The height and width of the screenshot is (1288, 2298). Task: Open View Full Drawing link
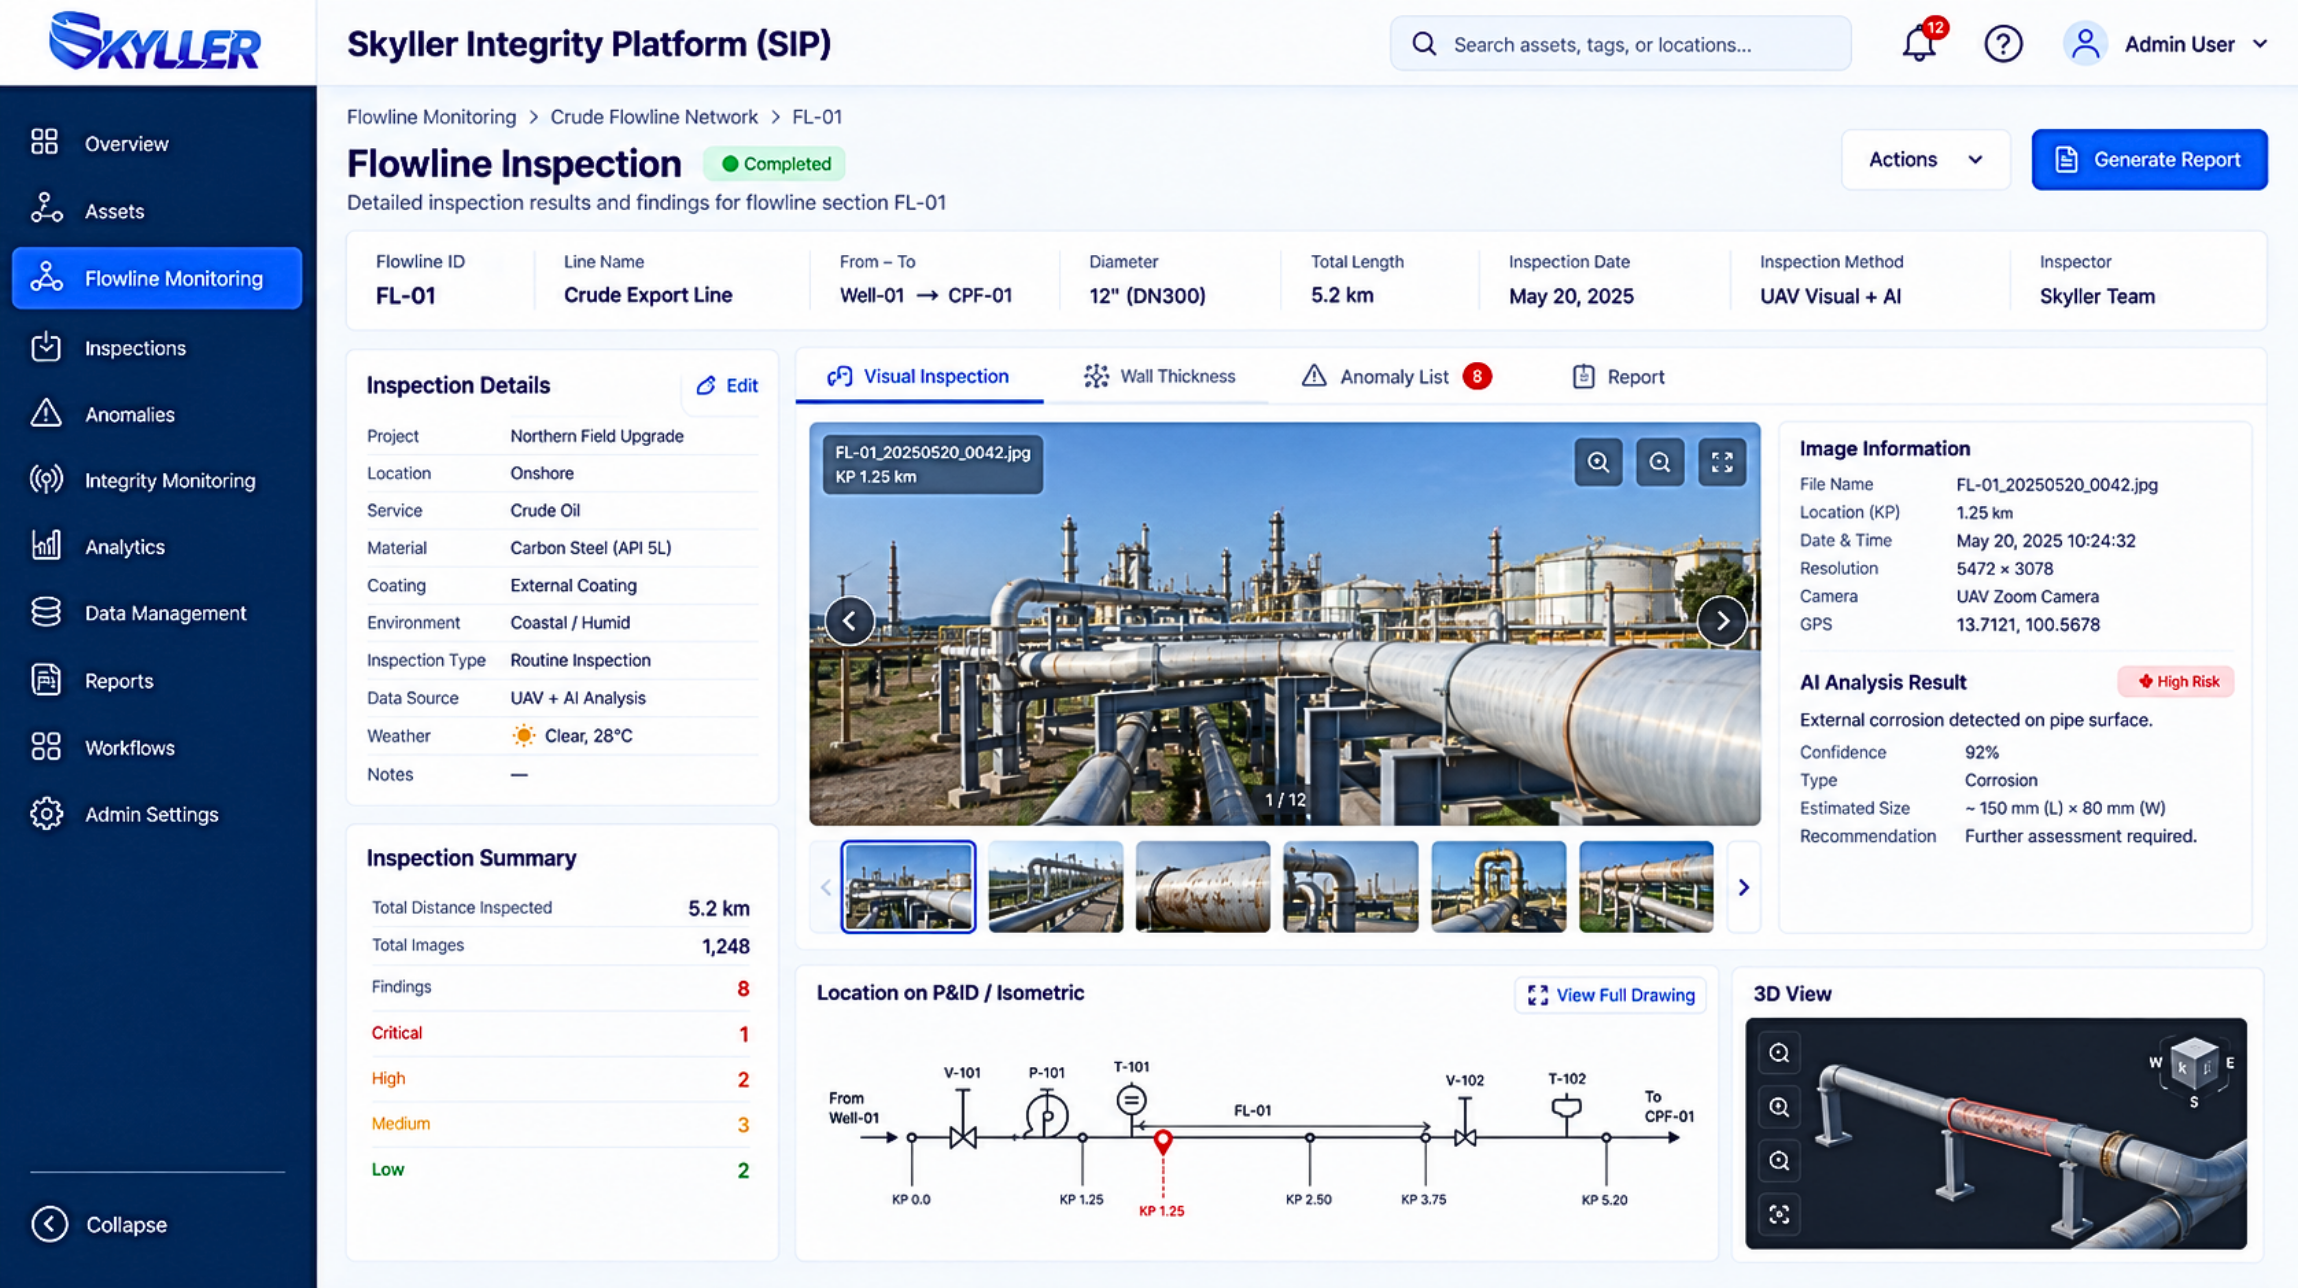point(1610,995)
